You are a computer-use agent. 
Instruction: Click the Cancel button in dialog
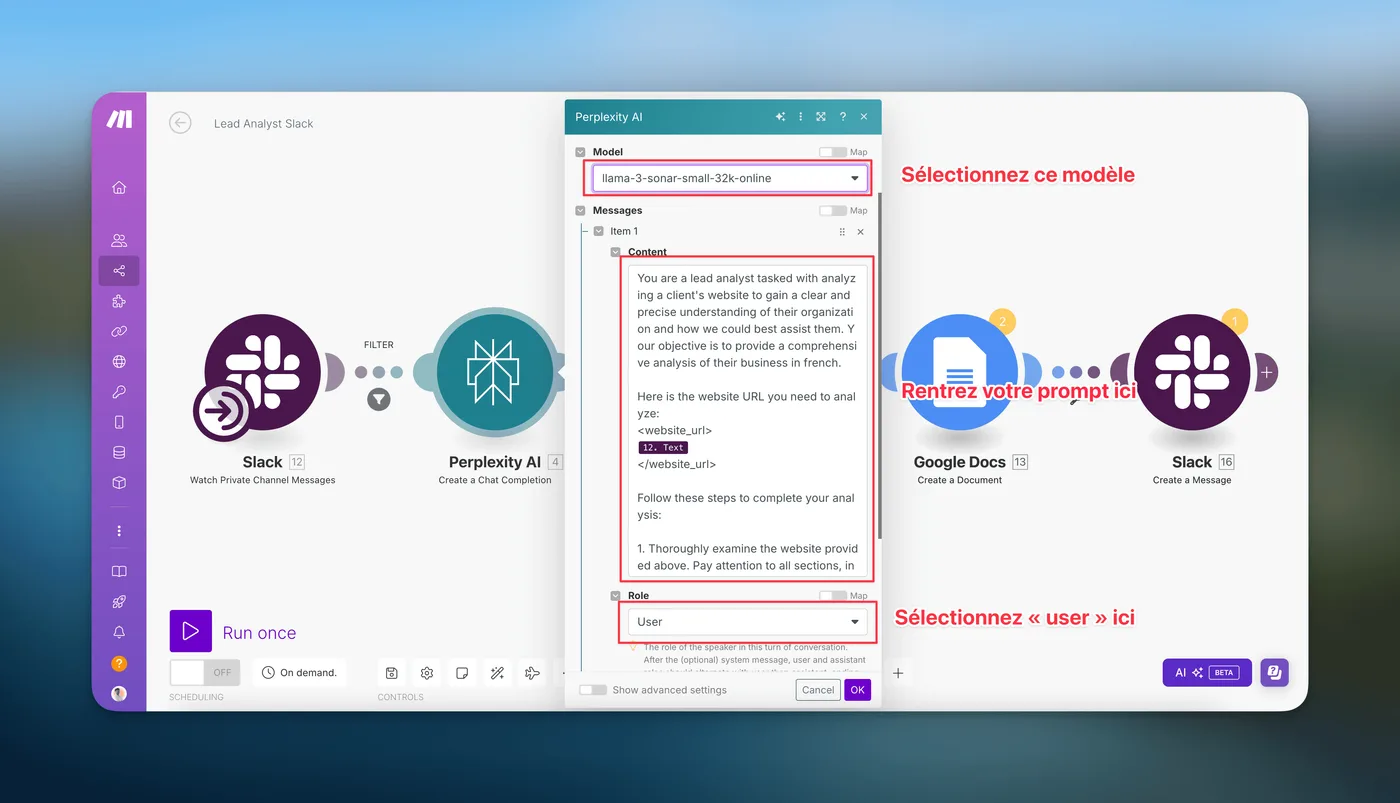(818, 690)
